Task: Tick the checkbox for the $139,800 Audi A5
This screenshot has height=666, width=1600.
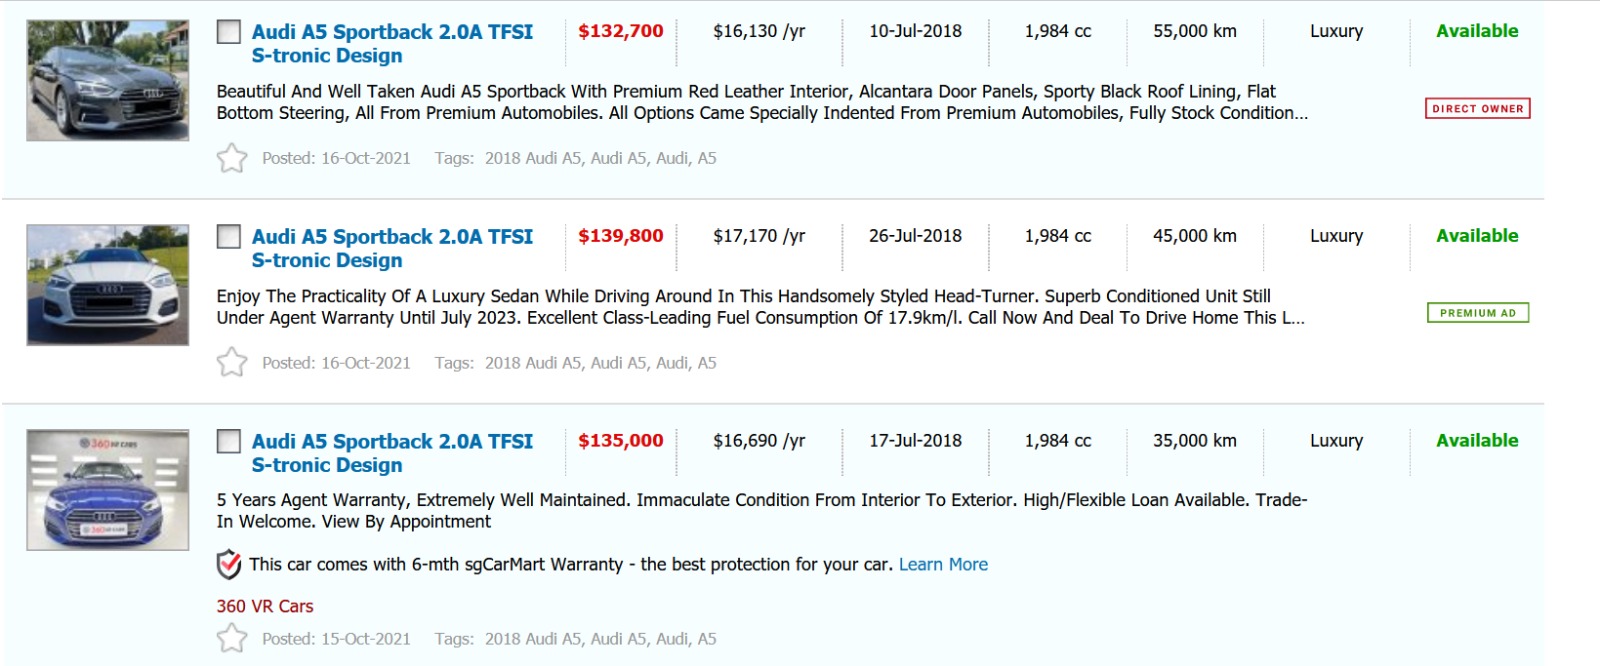Action: click(229, 237)
